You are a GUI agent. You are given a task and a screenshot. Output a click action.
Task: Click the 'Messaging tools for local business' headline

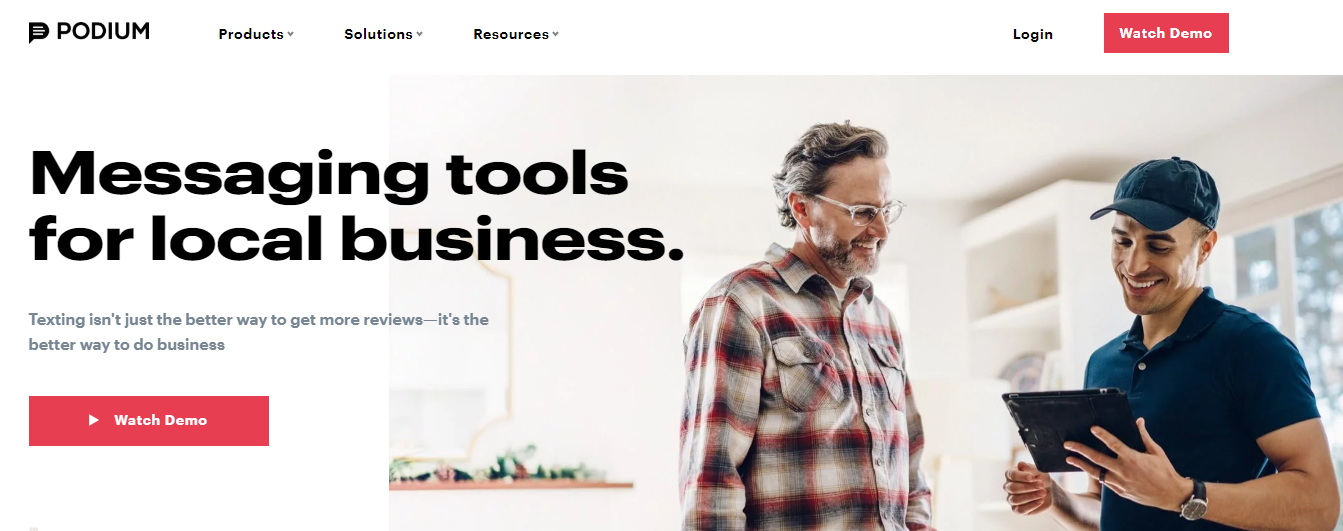click(356, 205)
